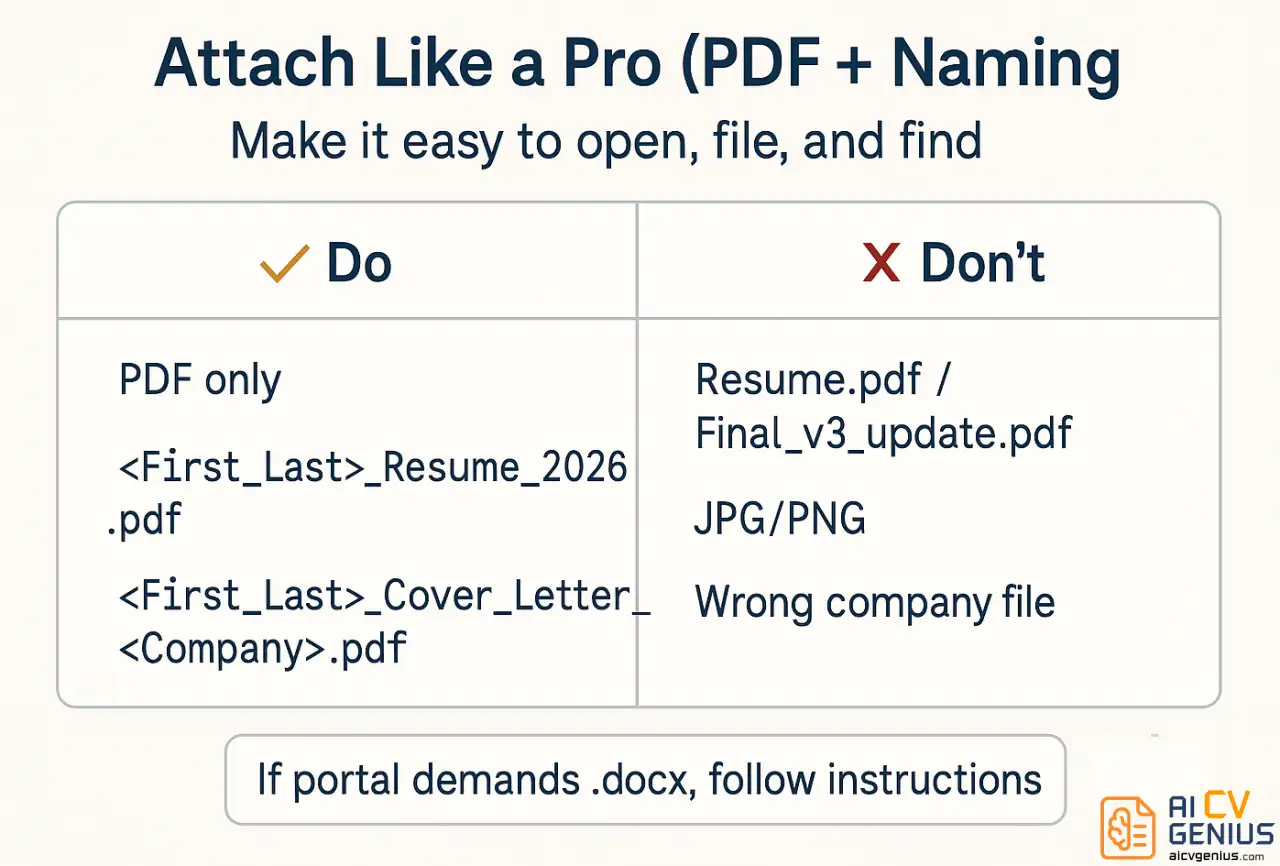Click the Wrong company file entry

pyautogui.click(x=875, y=603)
